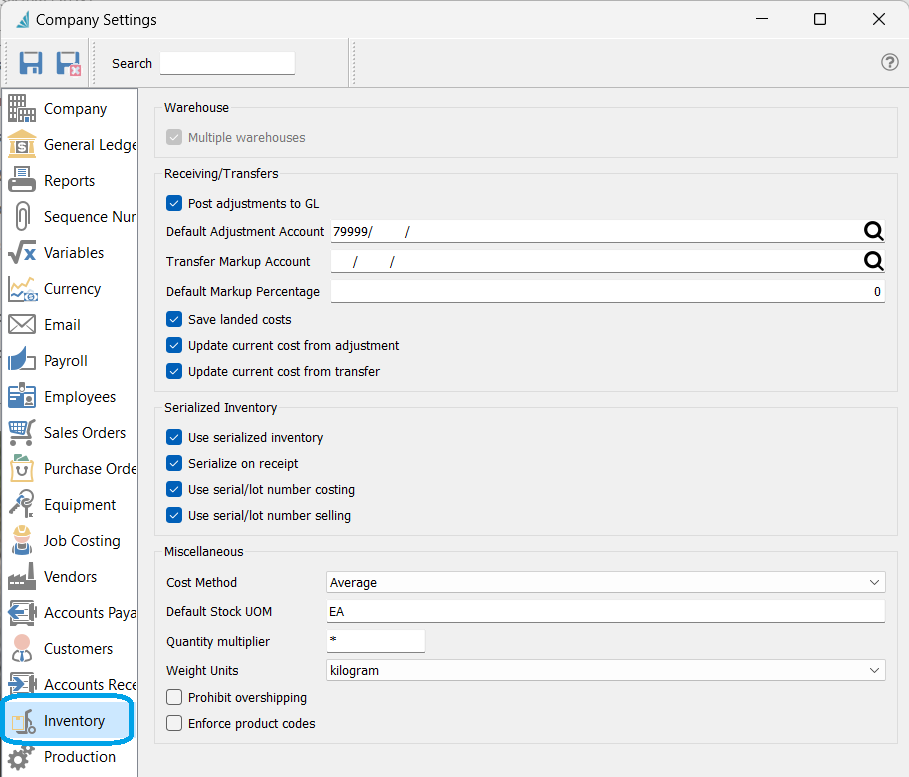The height and width of the screenshot is (777, 909).
Task: Click the Sequence Numbers paperclip icon
Action: click(22, 216)
